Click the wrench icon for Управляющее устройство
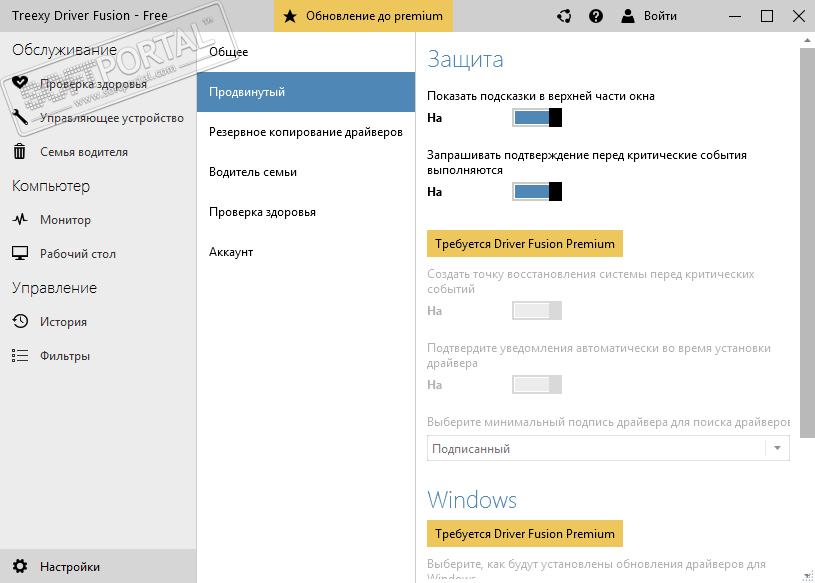 pyautogui.click(x=20, y=117)
